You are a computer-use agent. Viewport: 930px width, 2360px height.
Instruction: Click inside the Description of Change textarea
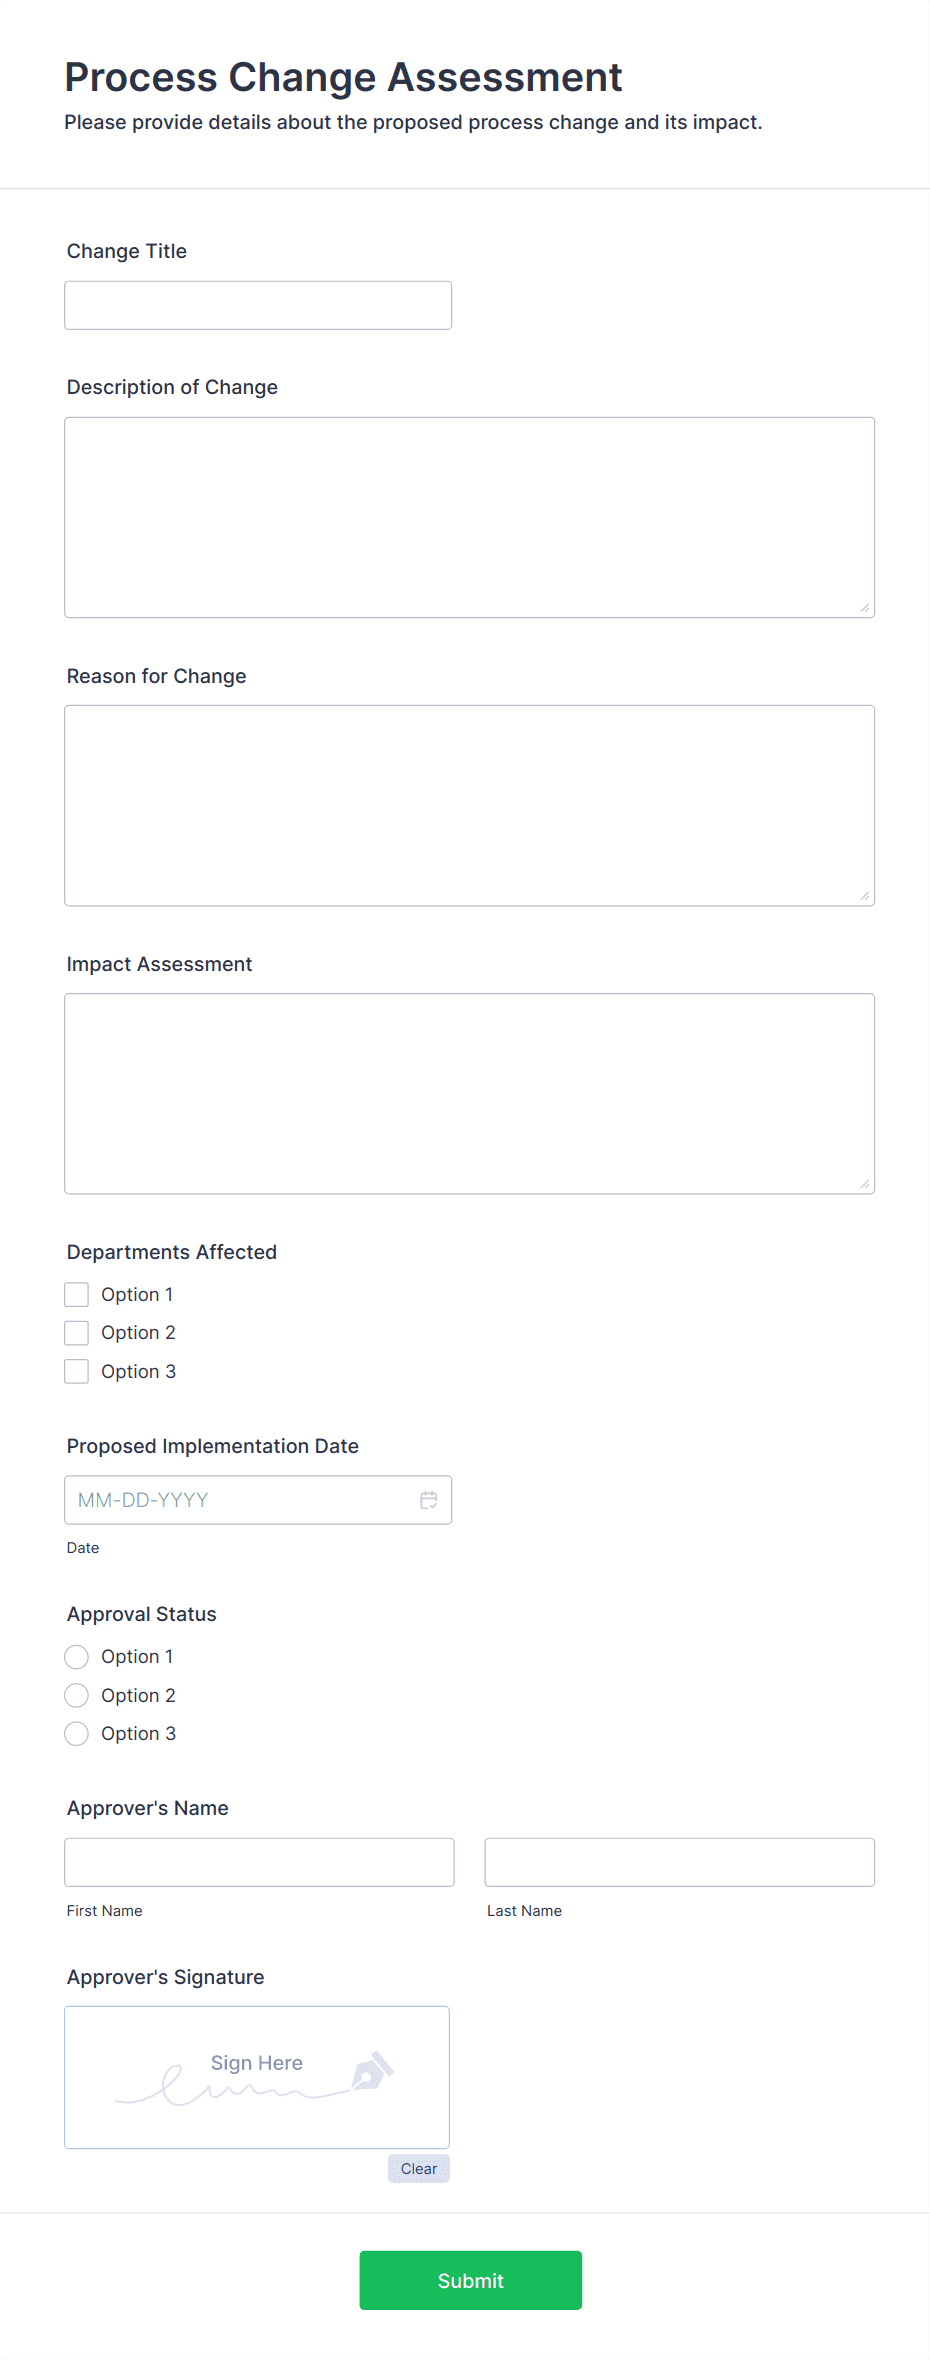pos(468,515)
